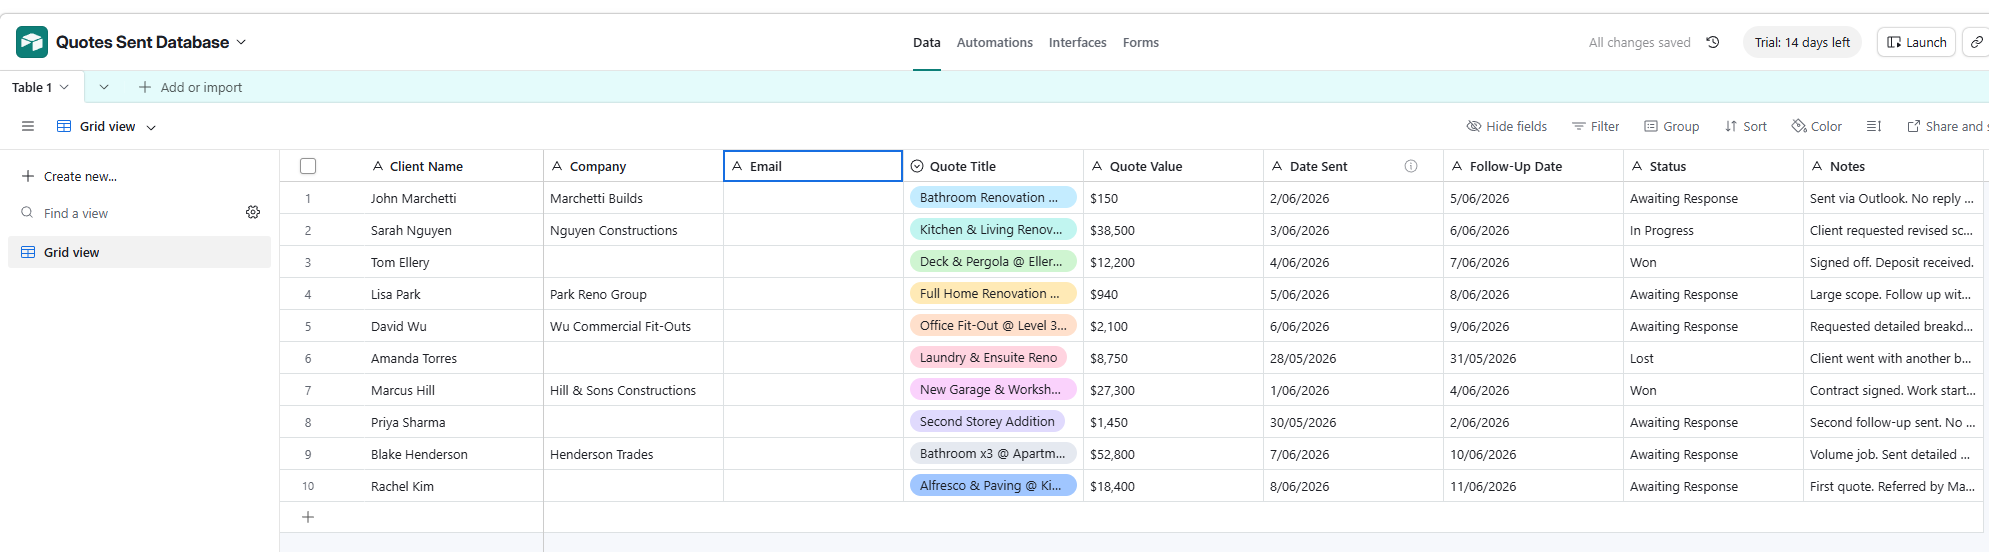Click the Nguyen Constructions cell
1989x552 pixels.
(633, 230)
